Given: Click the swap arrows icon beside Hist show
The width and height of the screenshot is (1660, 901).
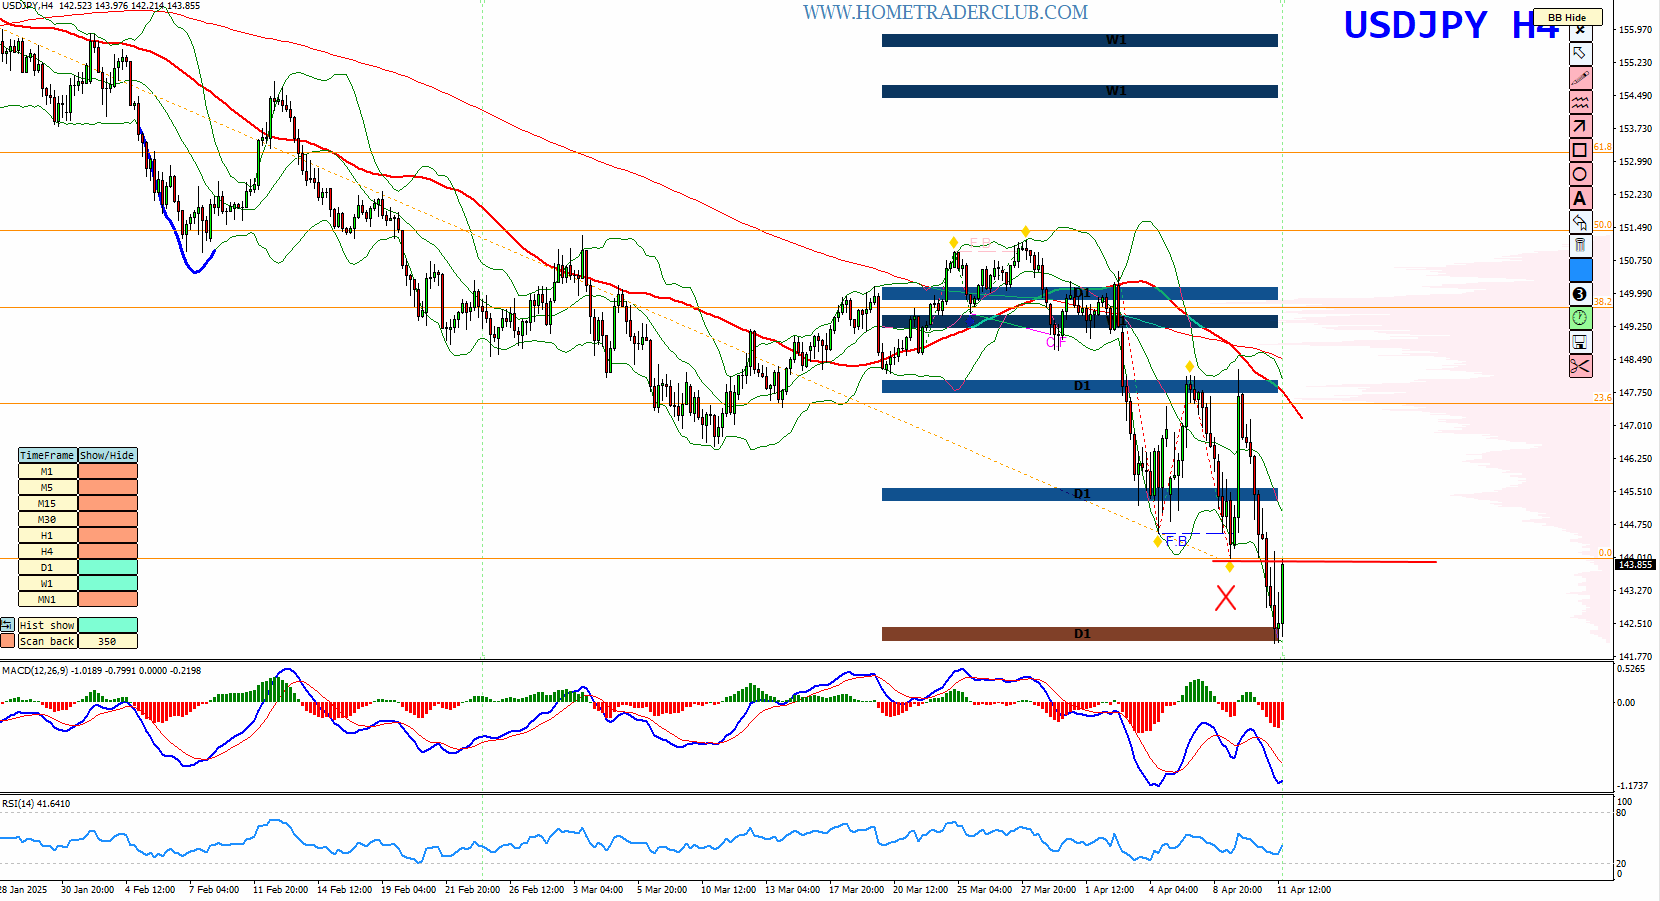Looking at the screenshot, I should (7, 626).
